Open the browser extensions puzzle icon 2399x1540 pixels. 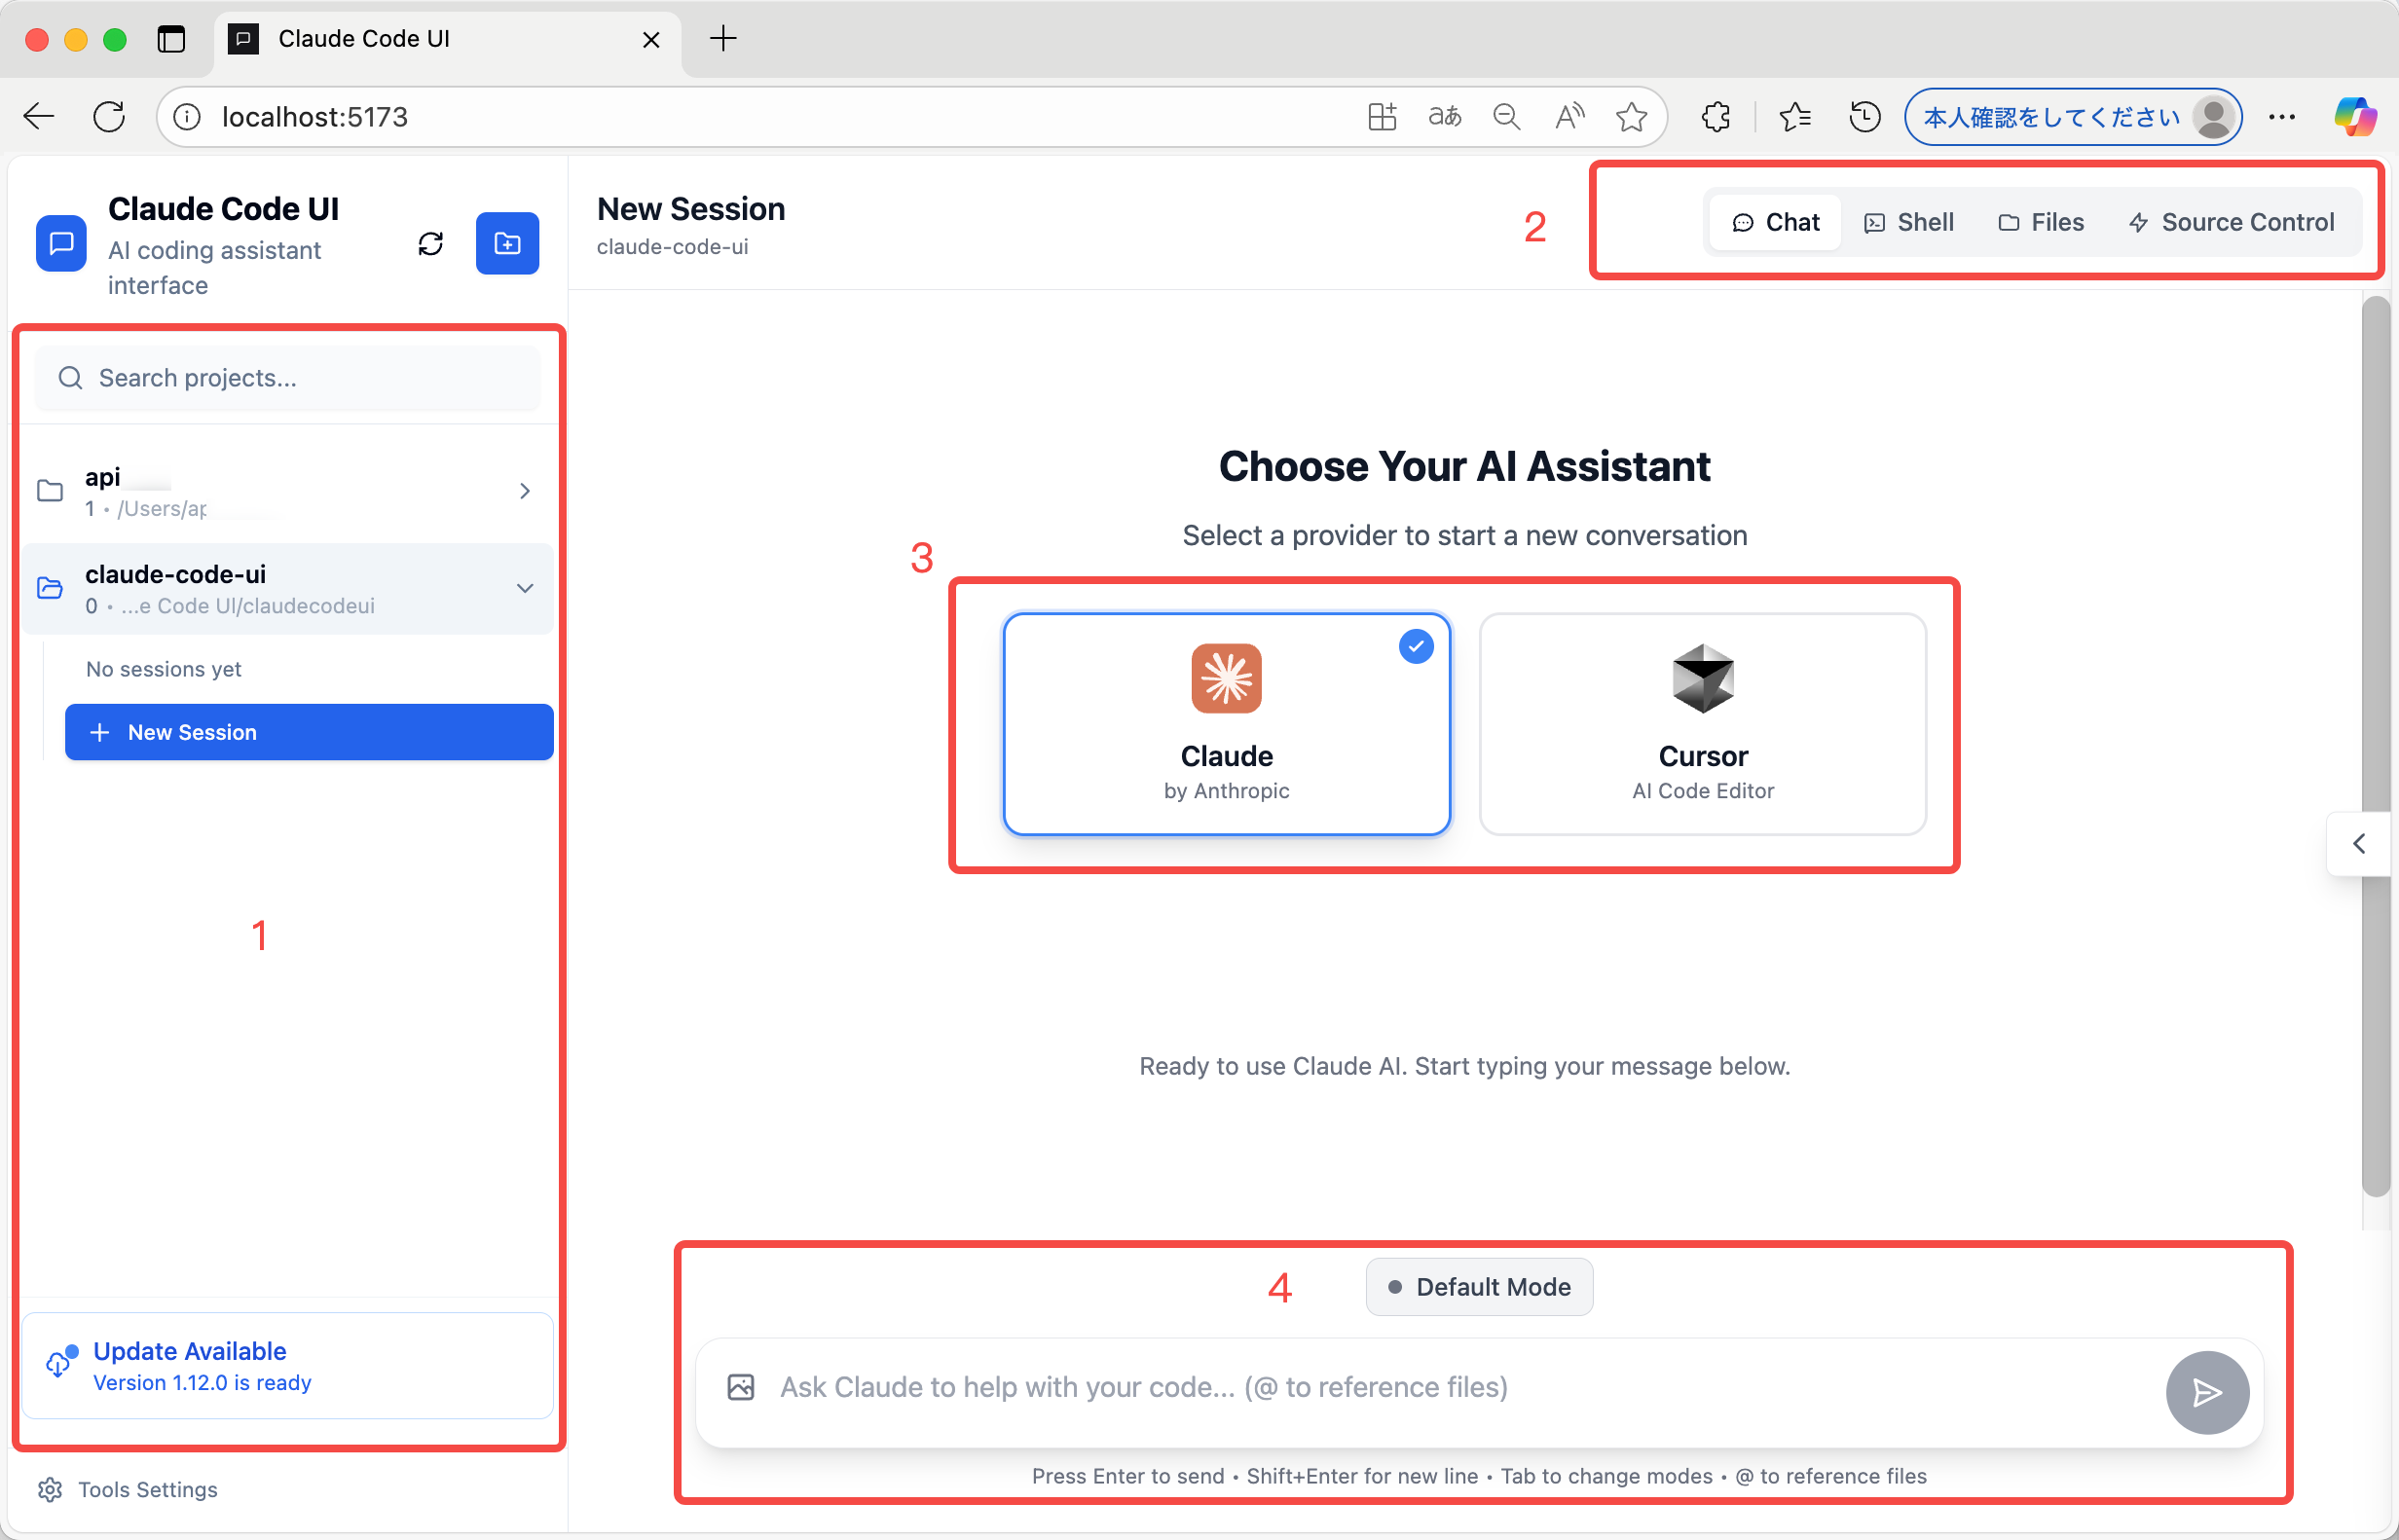coord(1716,117)
